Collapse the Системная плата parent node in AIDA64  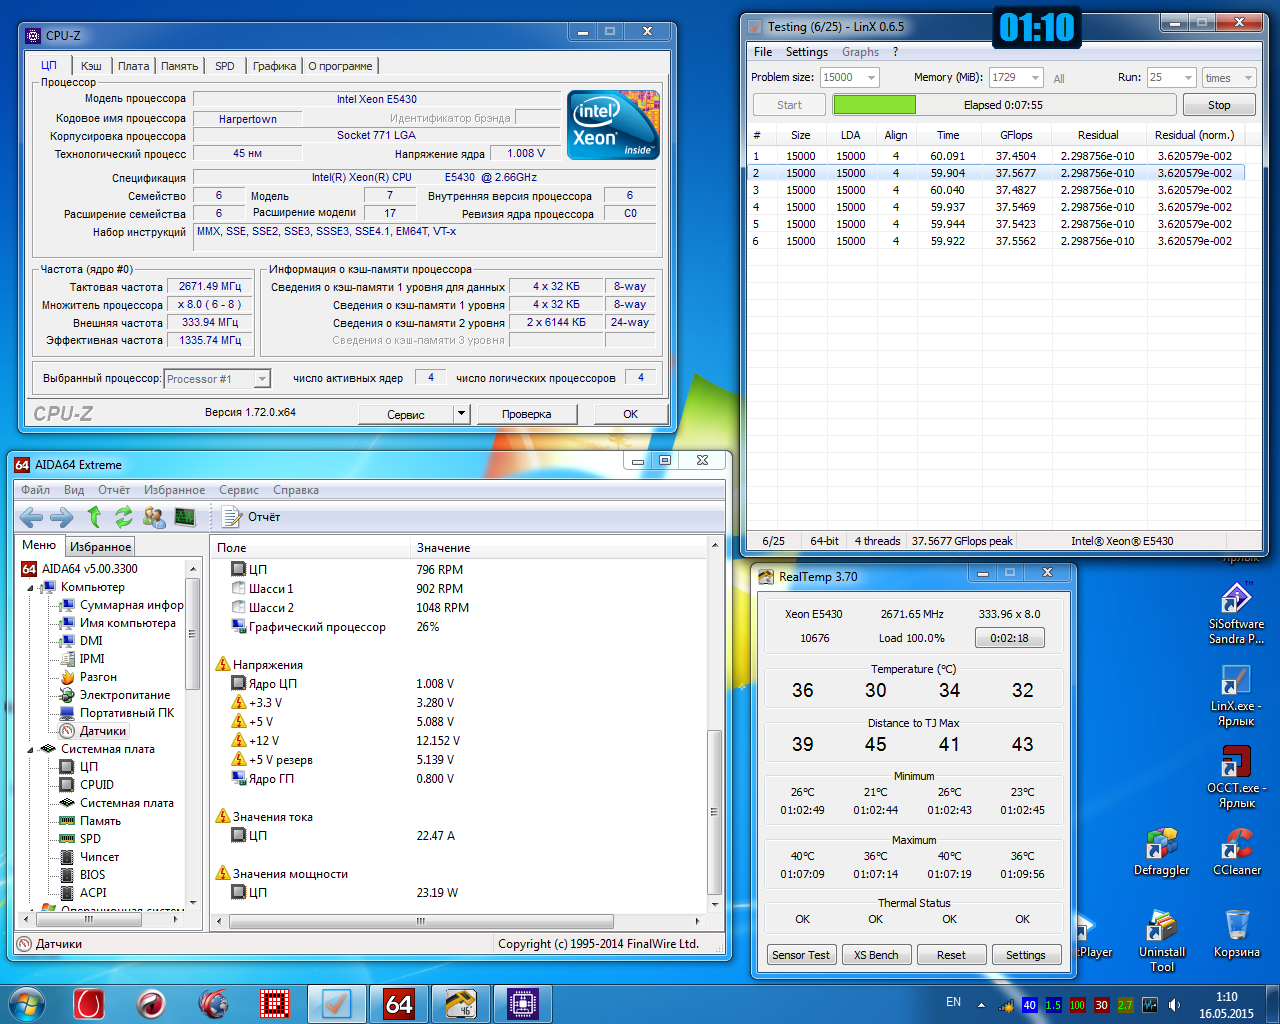[30, 749]
